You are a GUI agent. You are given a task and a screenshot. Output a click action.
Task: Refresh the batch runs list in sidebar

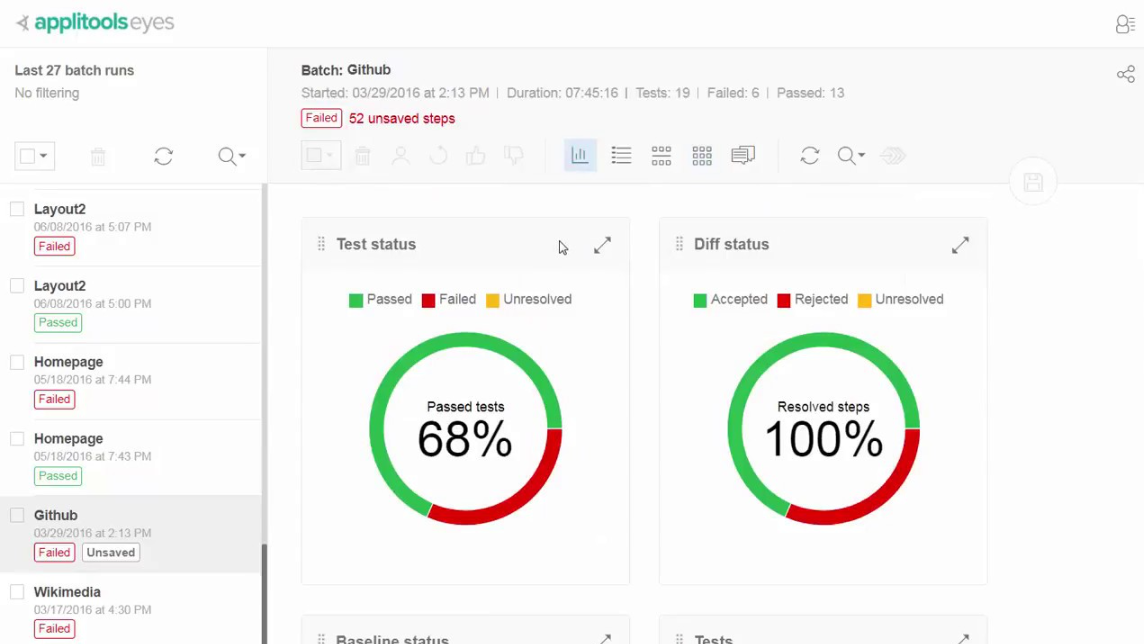(163, 156)
